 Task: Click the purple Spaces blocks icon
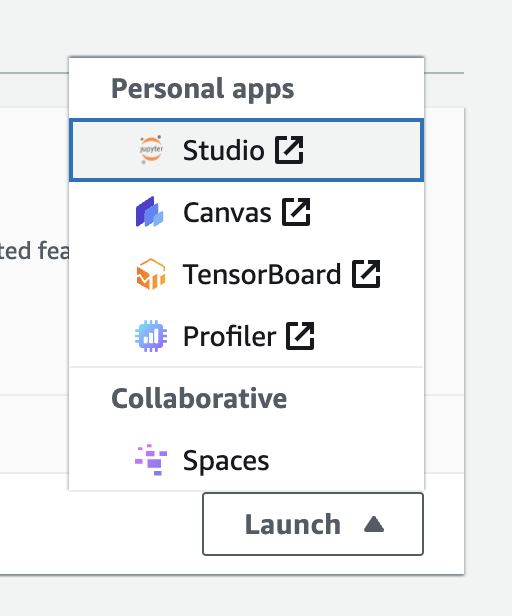tap(151, 460)
